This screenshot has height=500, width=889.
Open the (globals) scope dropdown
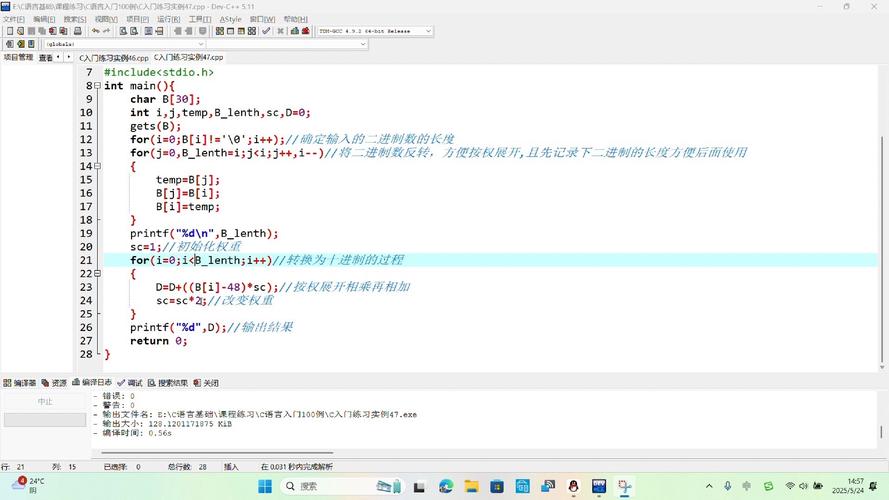click(x=200, y=44)
